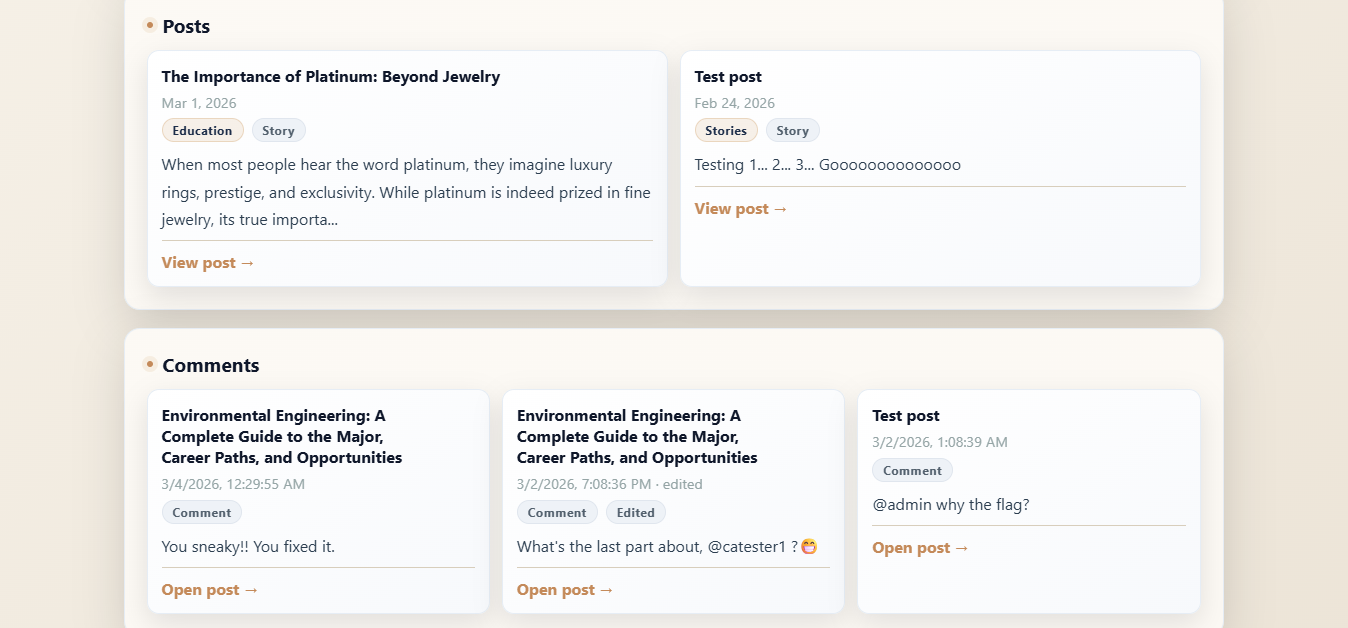Click the Stories tag on Test post
The width and height of the screenshot is (1348, 628).
[x=725, y=130]
